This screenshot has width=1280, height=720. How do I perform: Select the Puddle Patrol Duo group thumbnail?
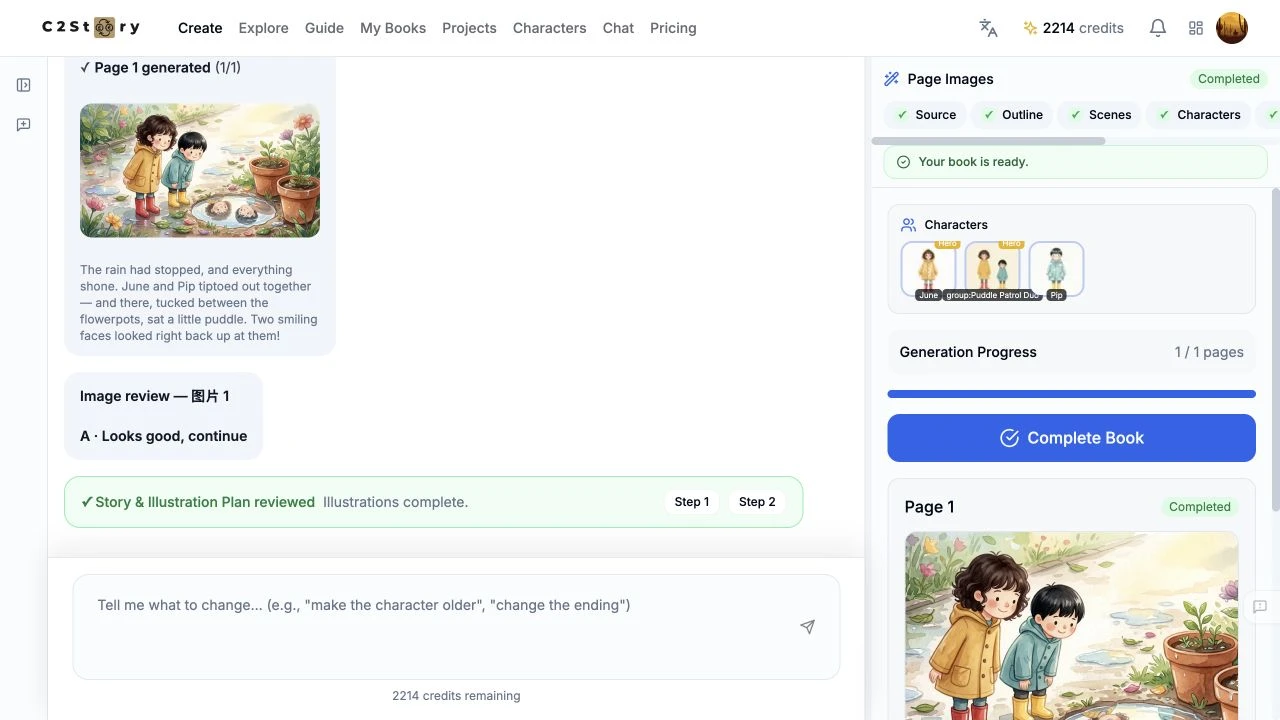[992, 270]
